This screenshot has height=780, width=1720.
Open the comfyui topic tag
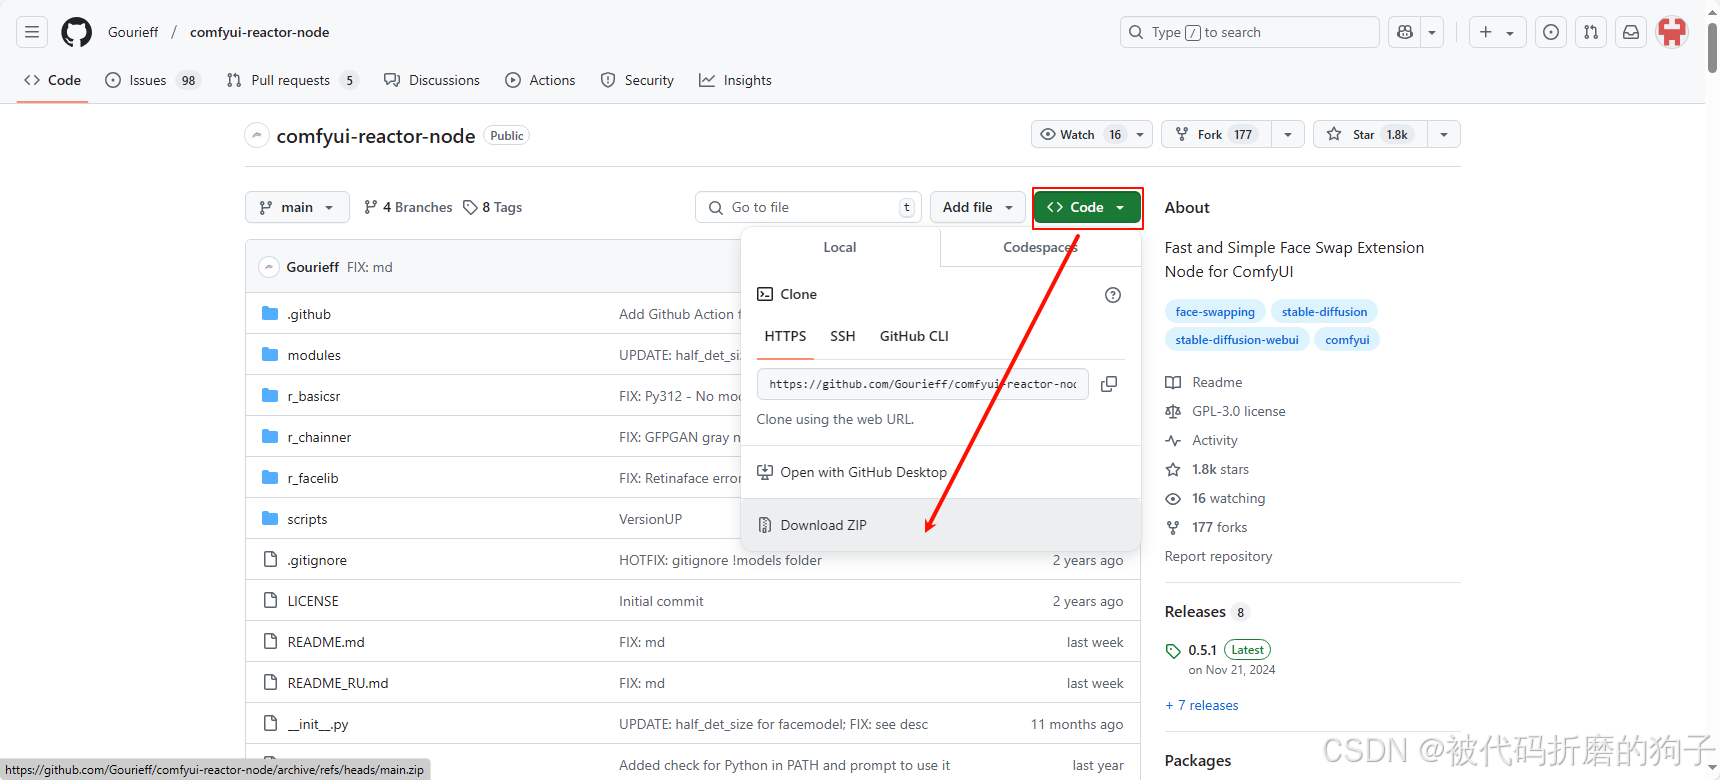click(1347, 340)
